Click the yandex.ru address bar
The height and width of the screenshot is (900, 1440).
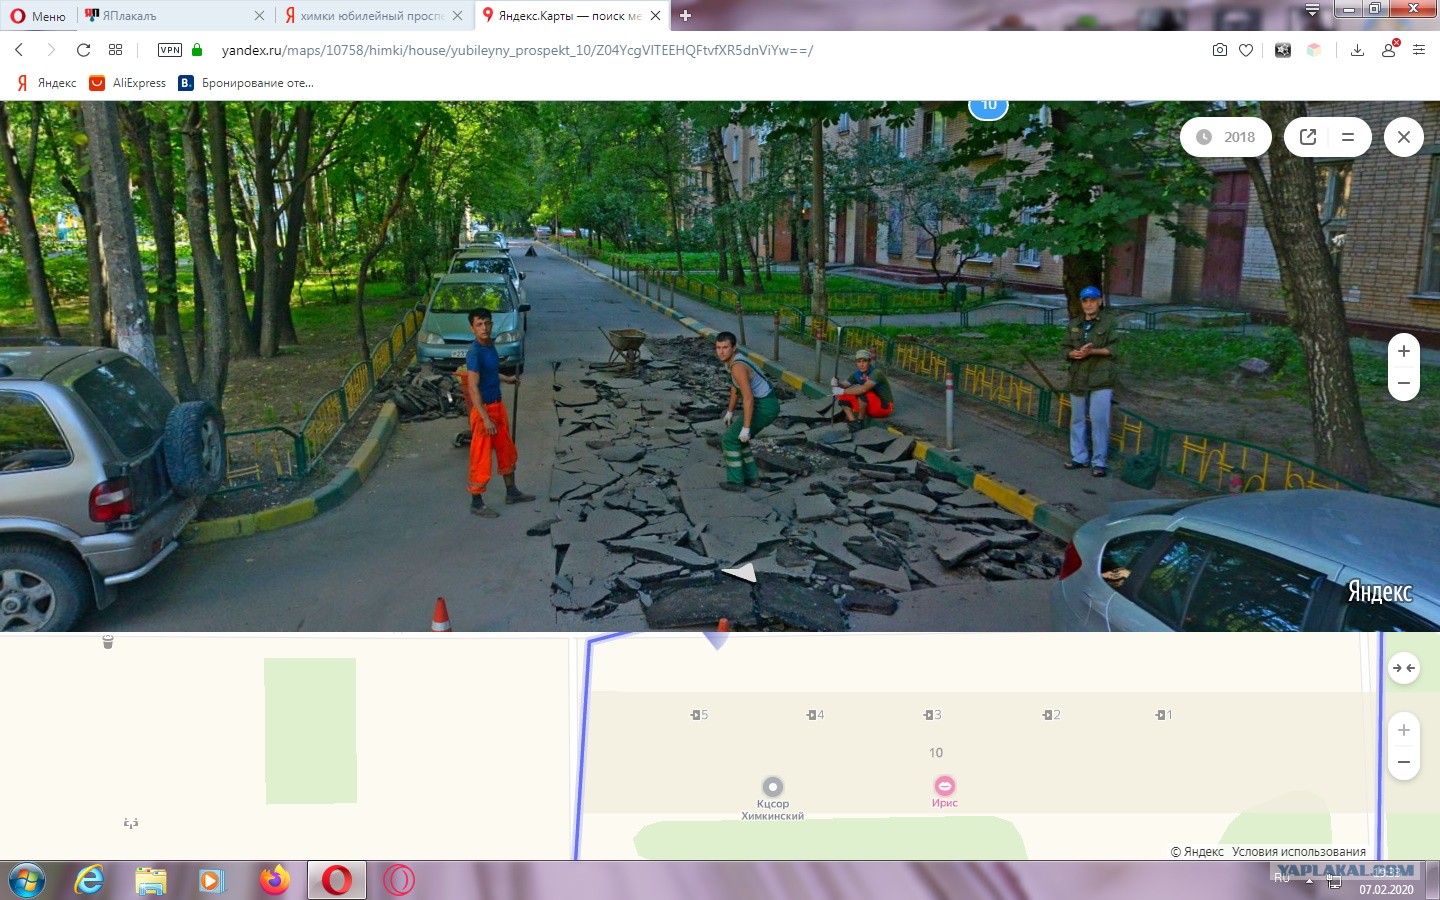pos(517,50)
